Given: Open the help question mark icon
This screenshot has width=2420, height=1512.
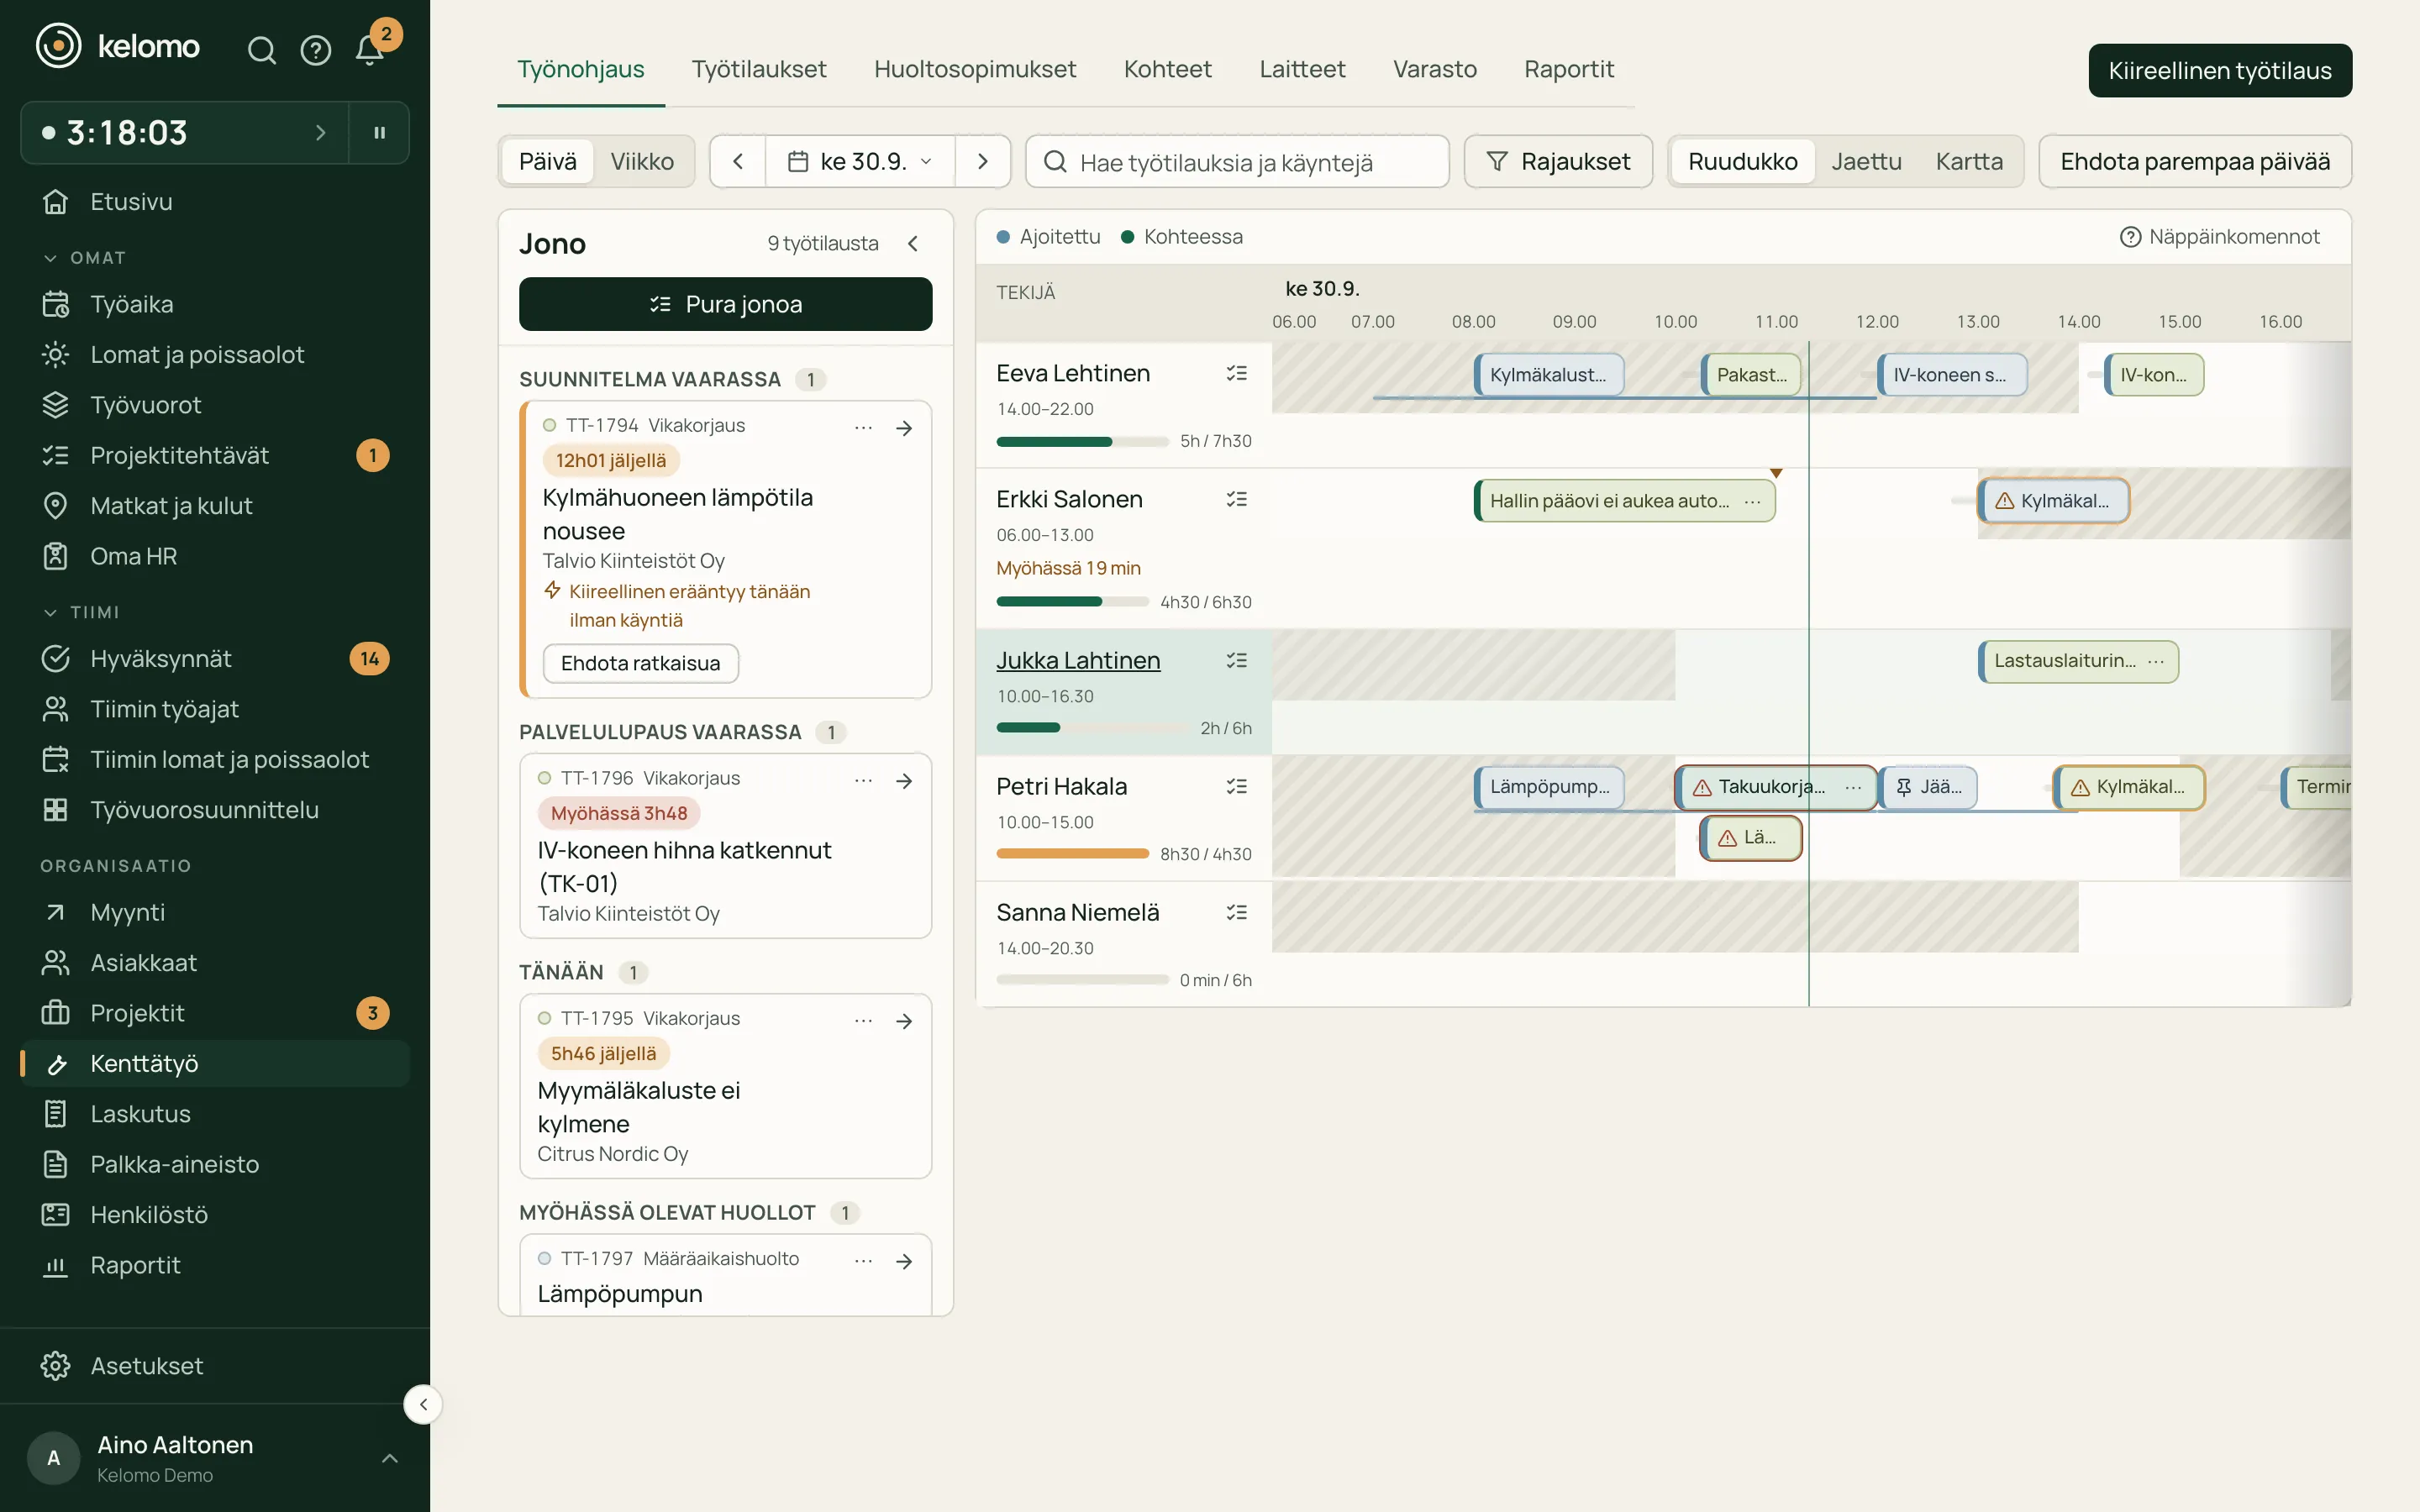Looking at the screenshot, I should point(316,50).
